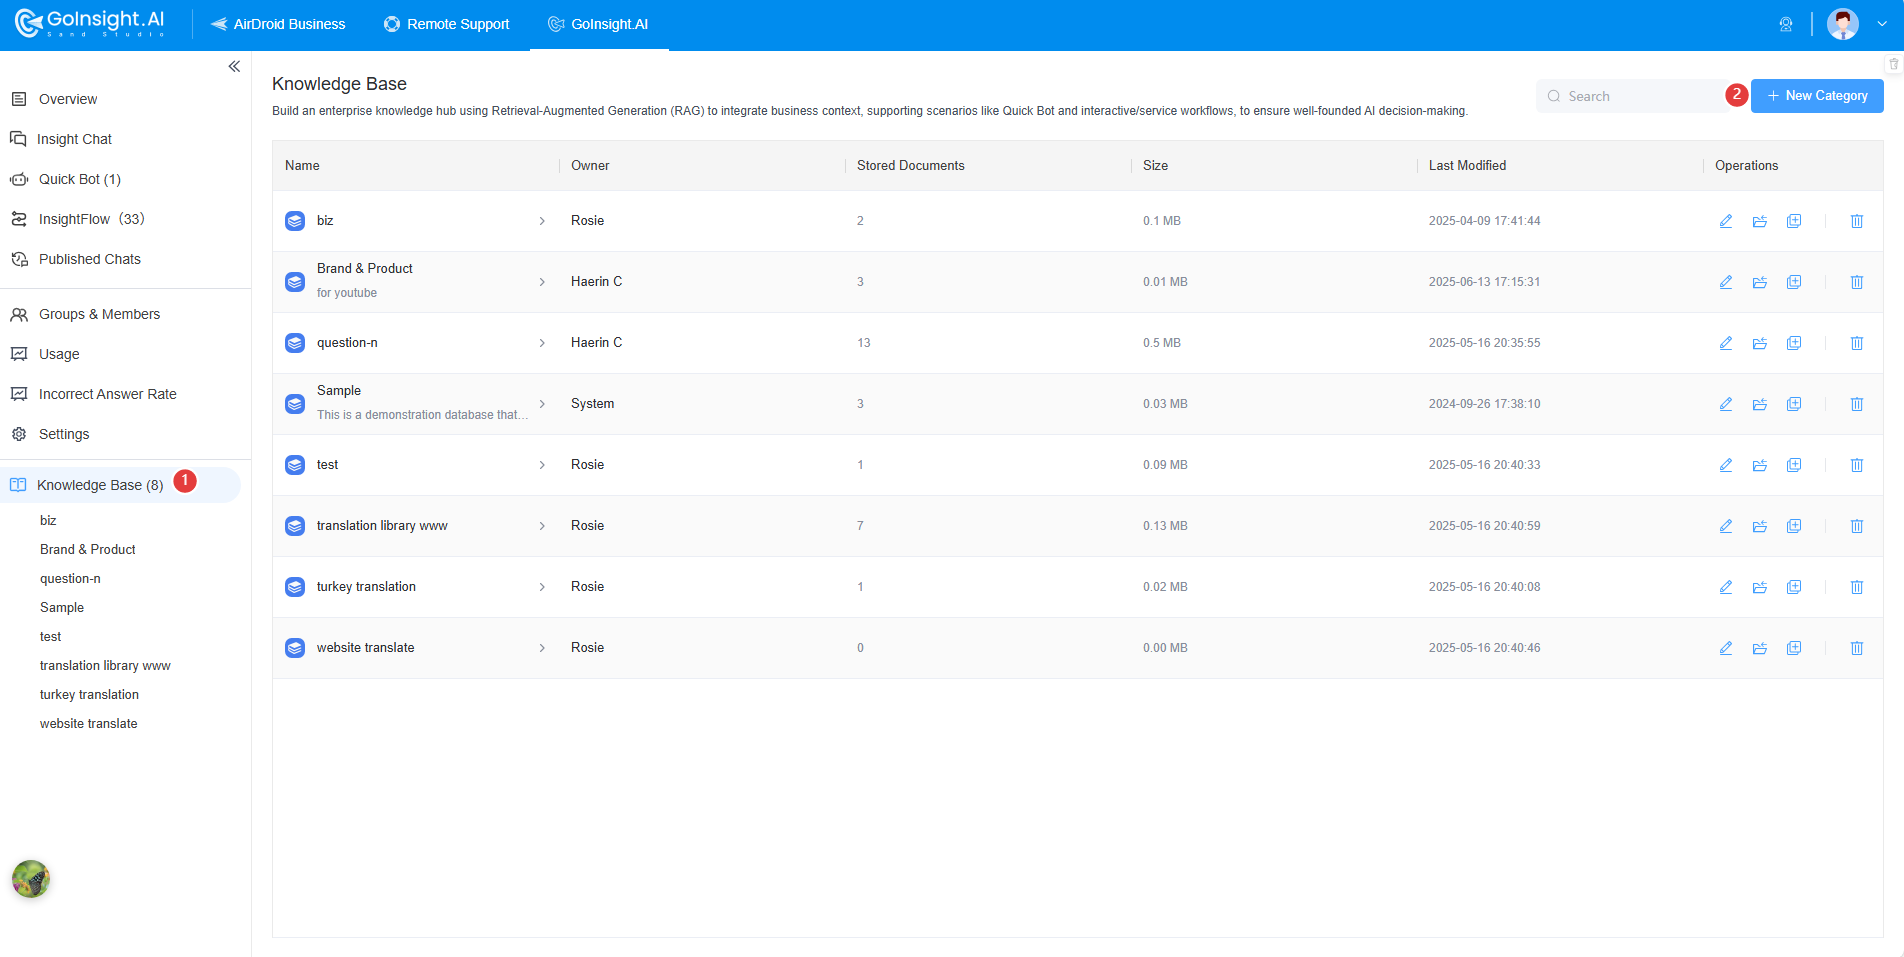1904x957 pixels.
Task: Switch to the Remote Support tab
Action: click(x=446, y=24)
